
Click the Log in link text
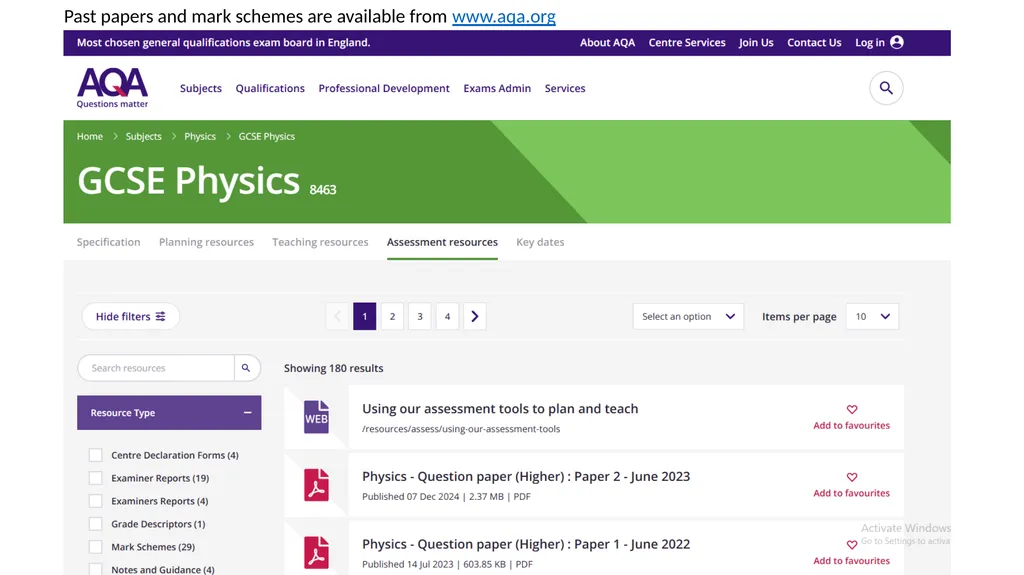(870, 42)
